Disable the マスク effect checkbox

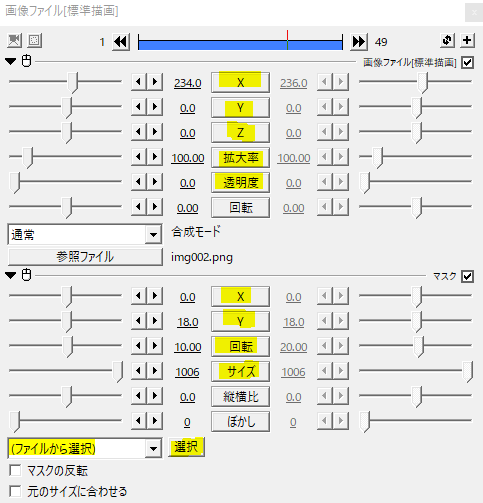coord(467,276)
